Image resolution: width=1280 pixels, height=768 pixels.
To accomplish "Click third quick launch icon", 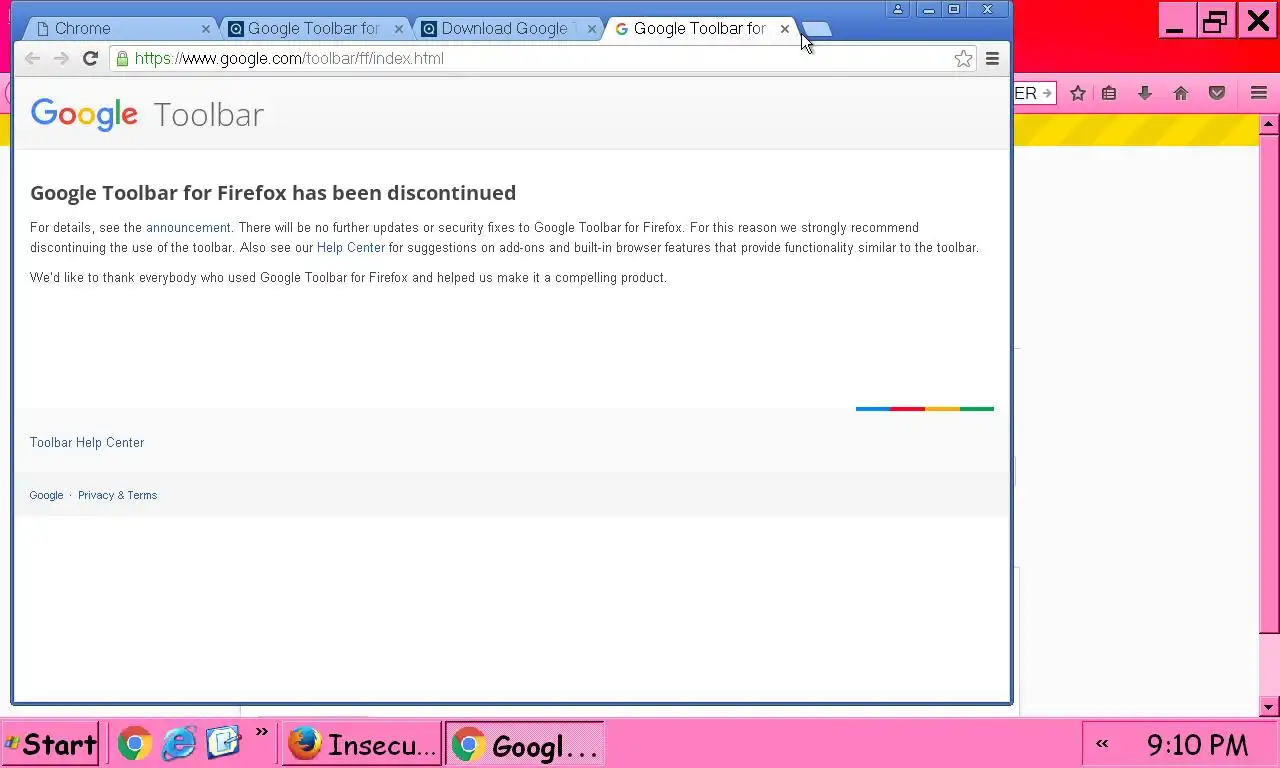I will tap(223, 743).
